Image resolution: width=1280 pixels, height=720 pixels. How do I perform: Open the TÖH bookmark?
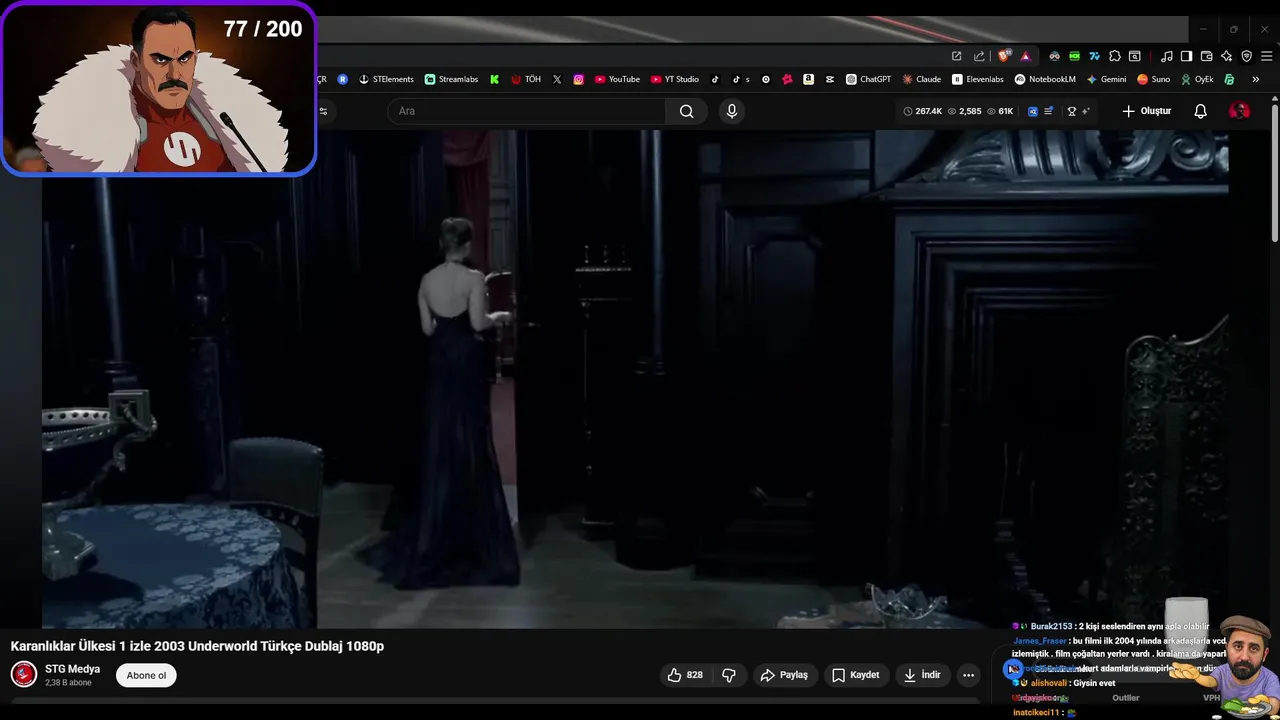point(526,79)
